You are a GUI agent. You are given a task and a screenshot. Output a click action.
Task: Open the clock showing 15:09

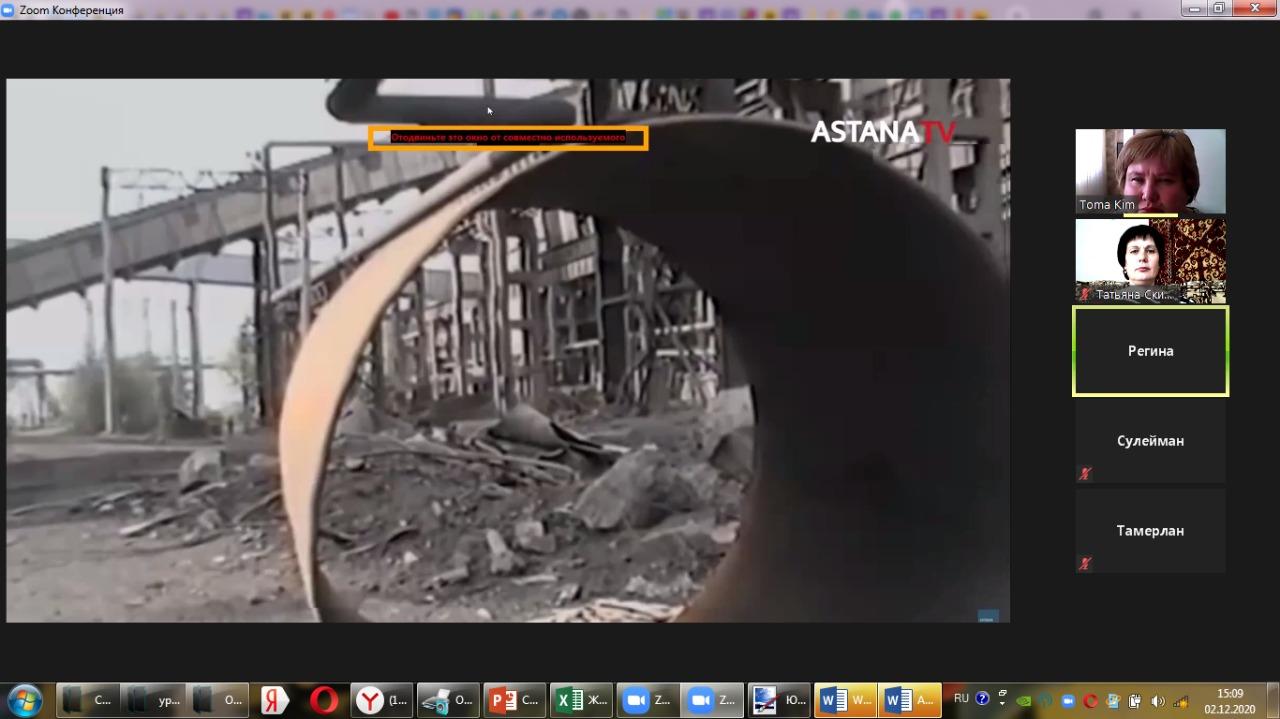1229,700
